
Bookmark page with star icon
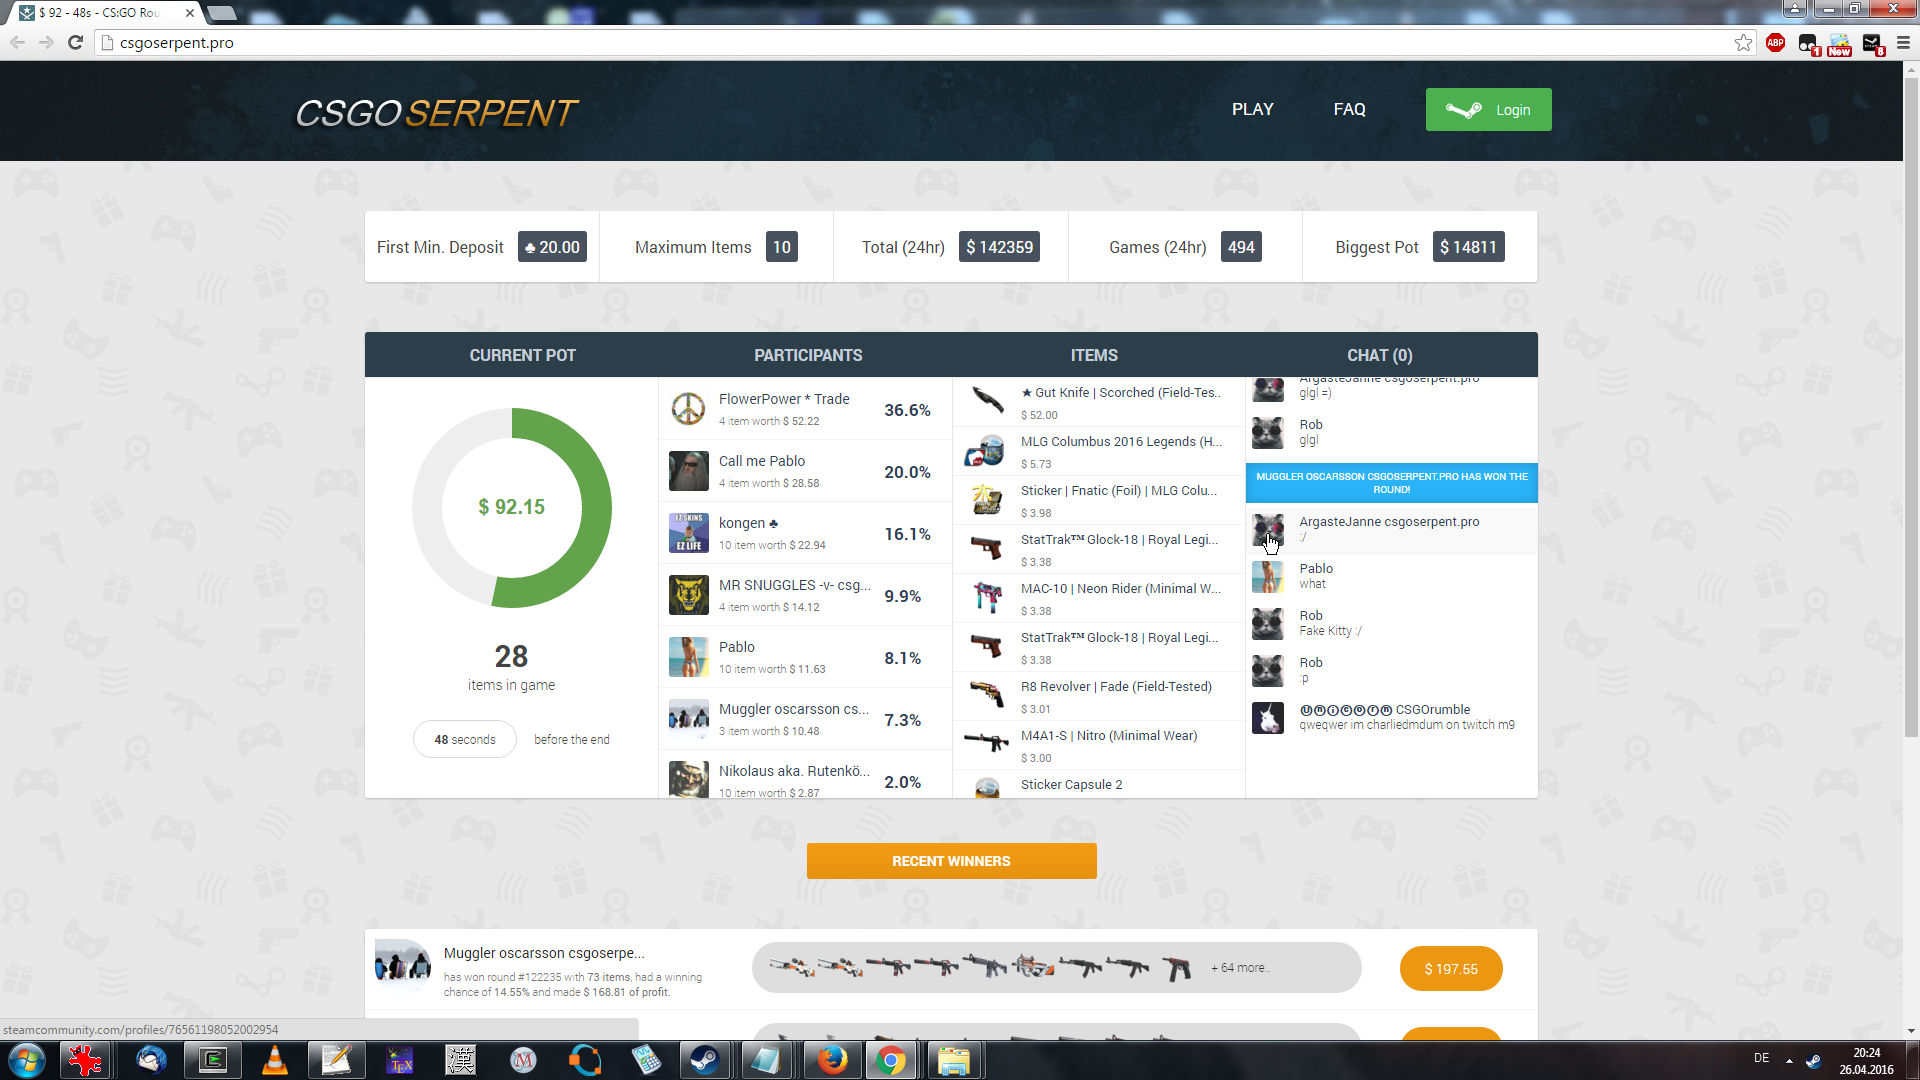(x=1743, y=42)
